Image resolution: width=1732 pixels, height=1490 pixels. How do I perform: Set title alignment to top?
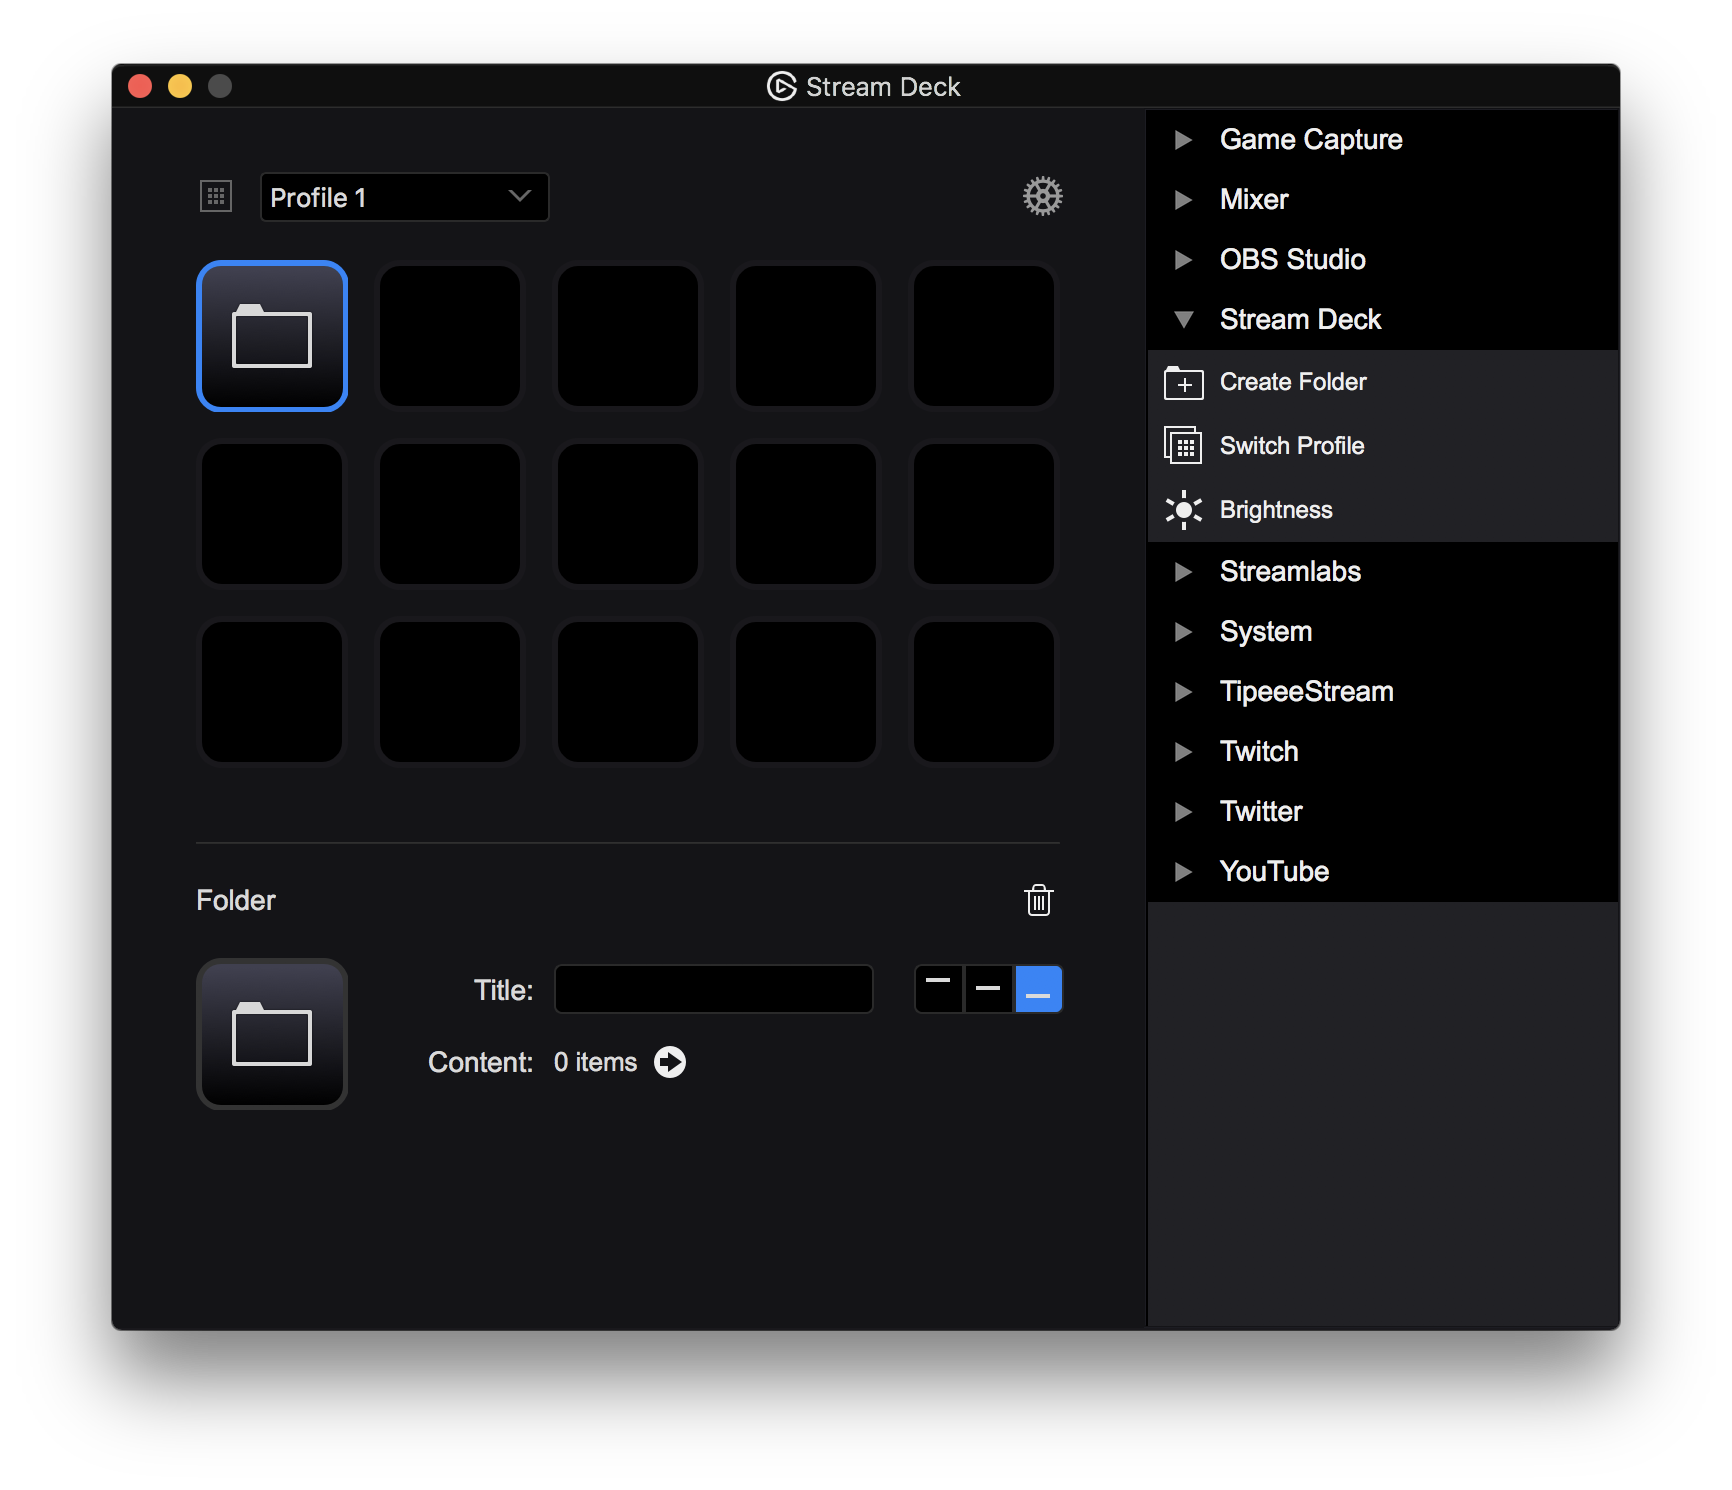(938, 989)
